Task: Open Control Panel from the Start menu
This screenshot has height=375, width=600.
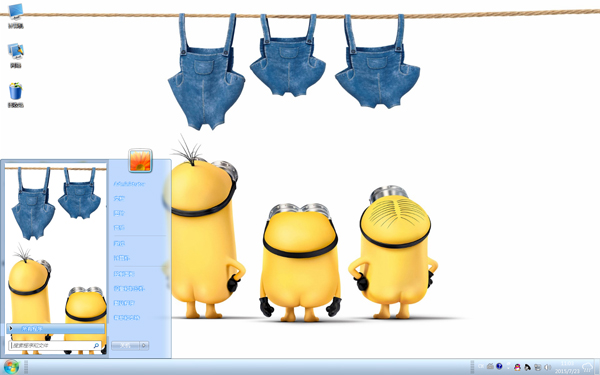Action: coord(124,274)
